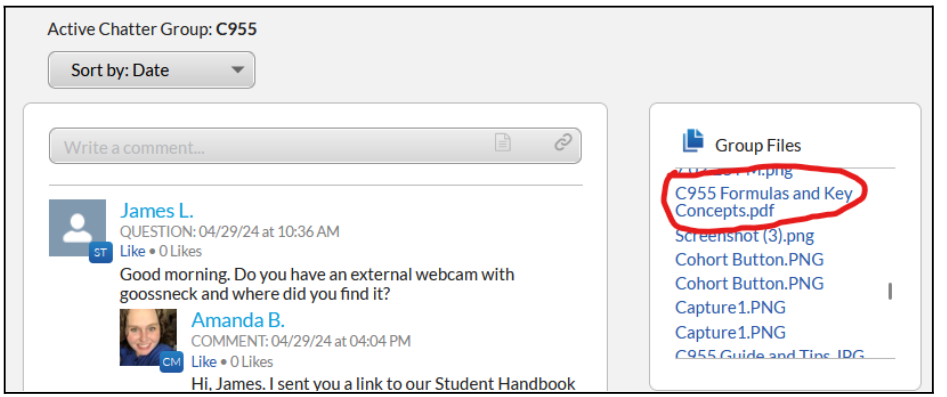Open C955 Formulas and Key Concepts.pdf
The image size is (947, 397).
tap(763, 202)
